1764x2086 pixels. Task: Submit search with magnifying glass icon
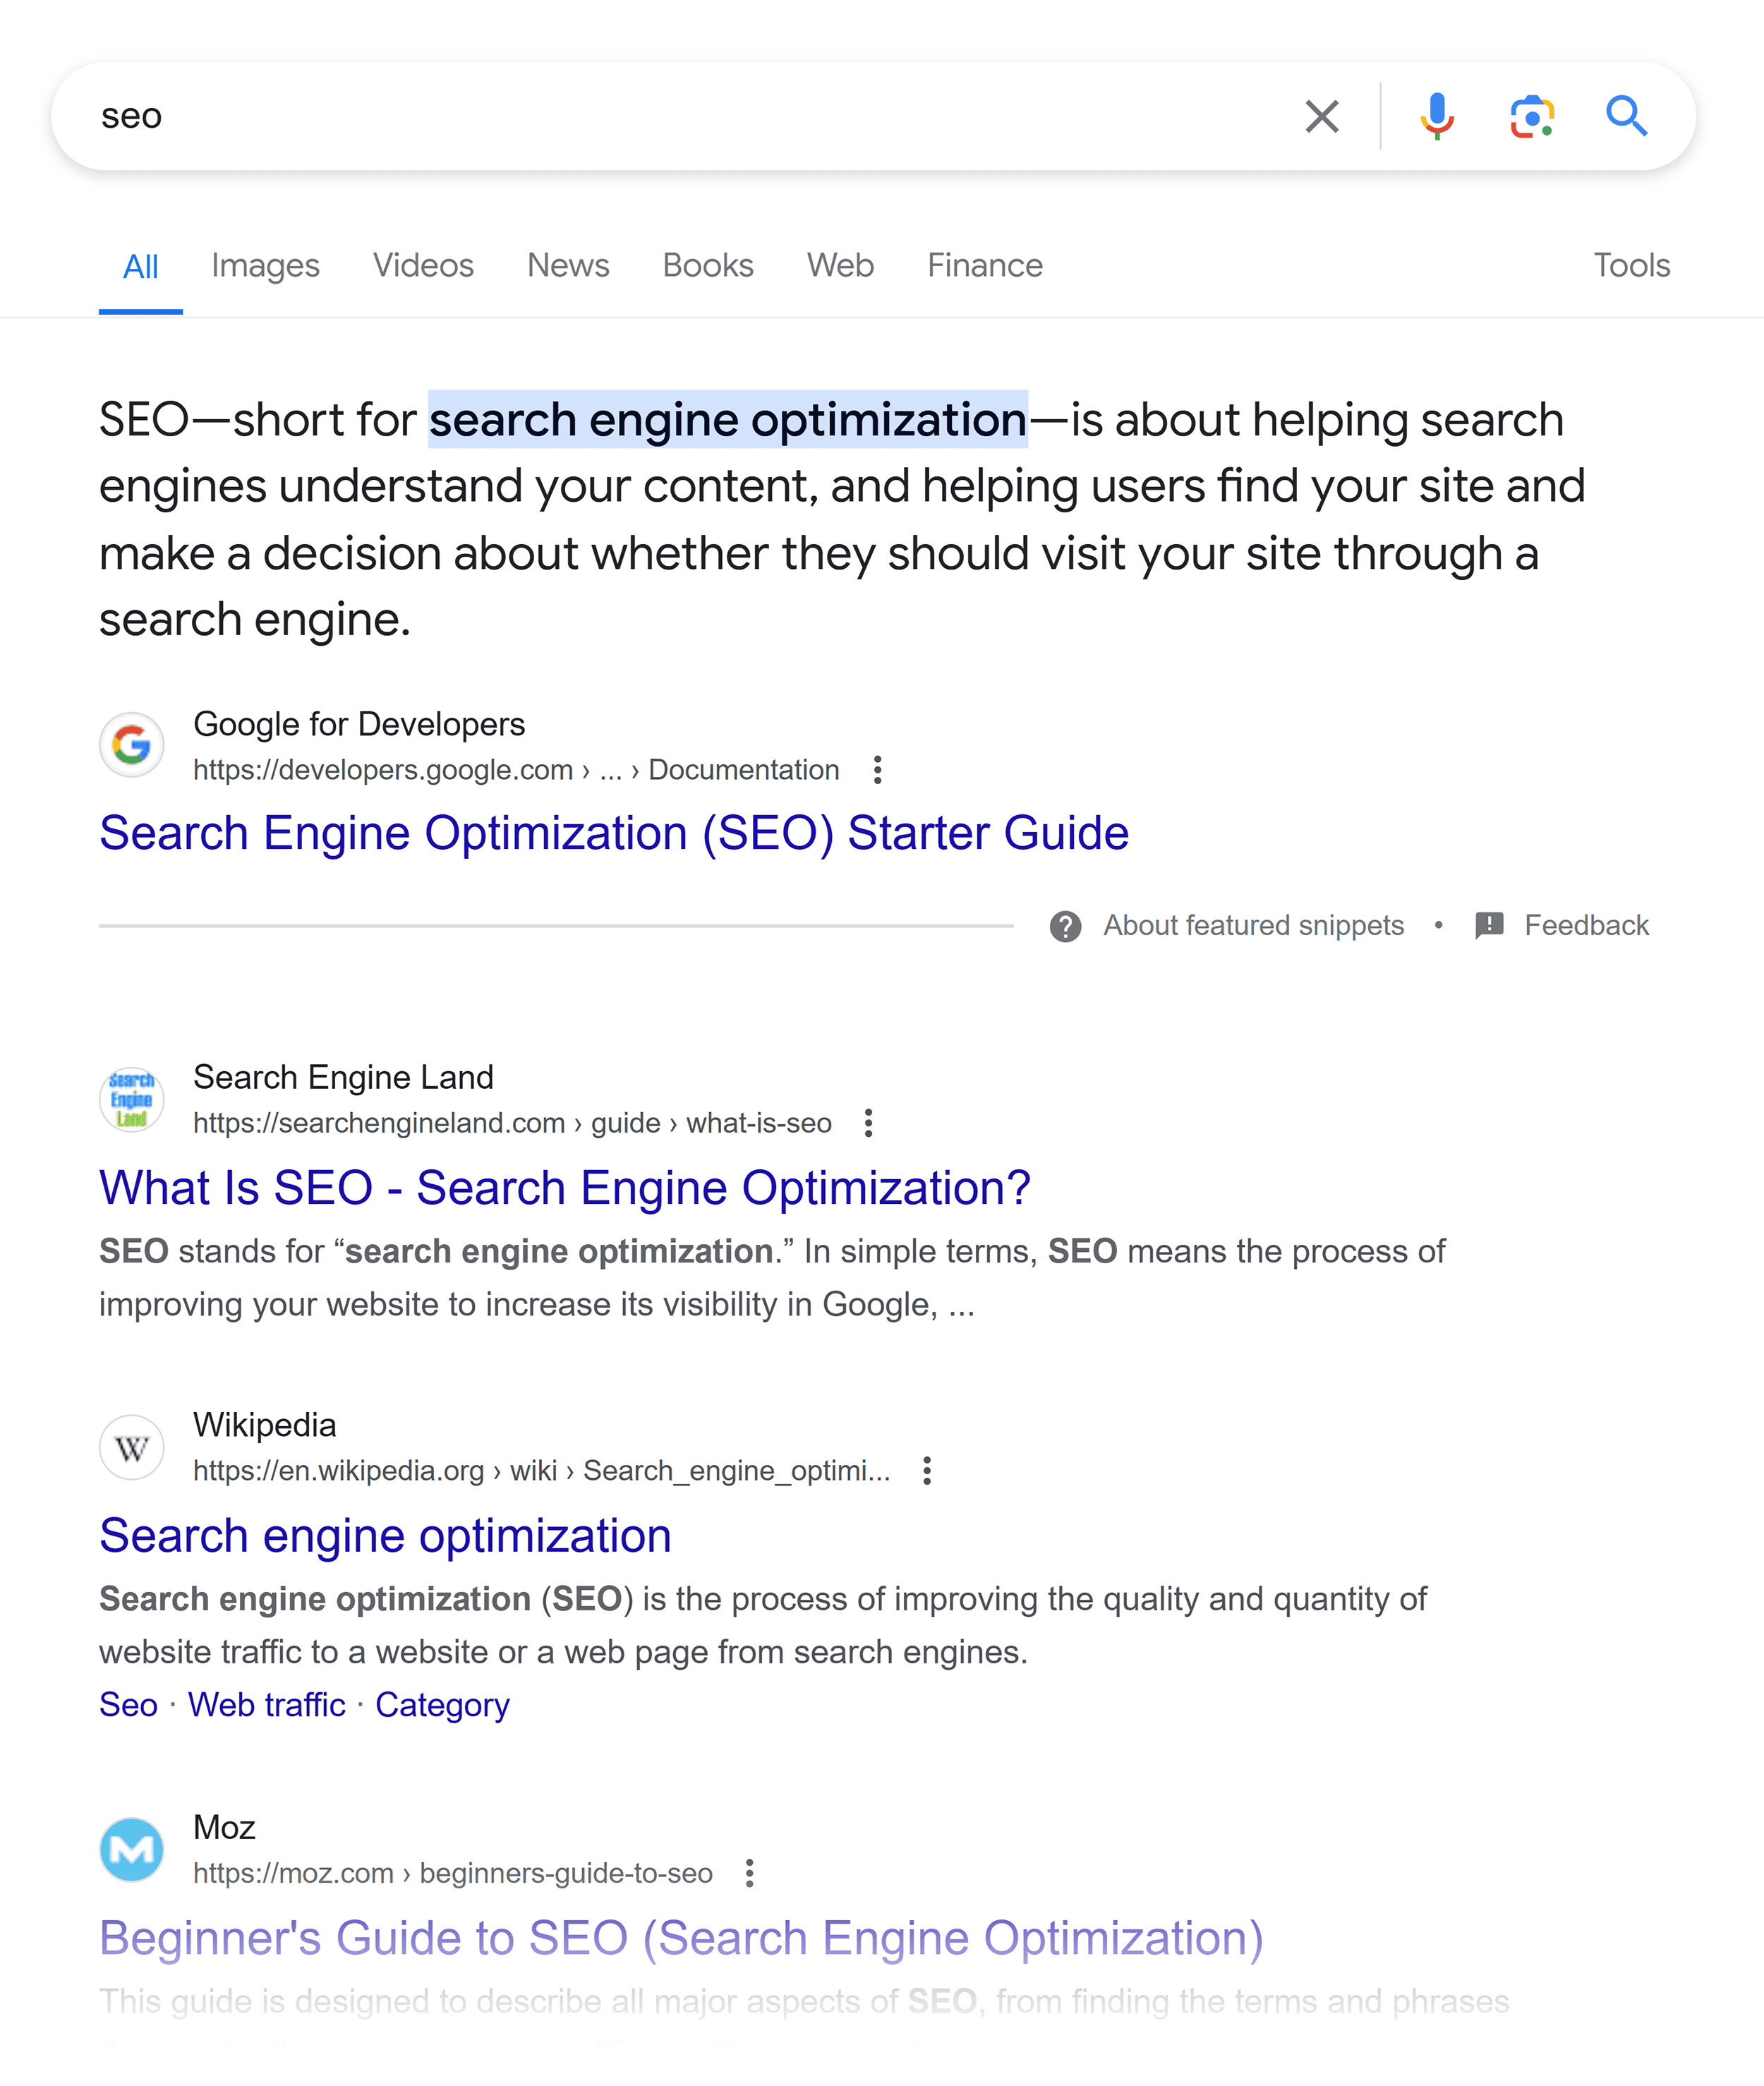tap(1627, 117)
